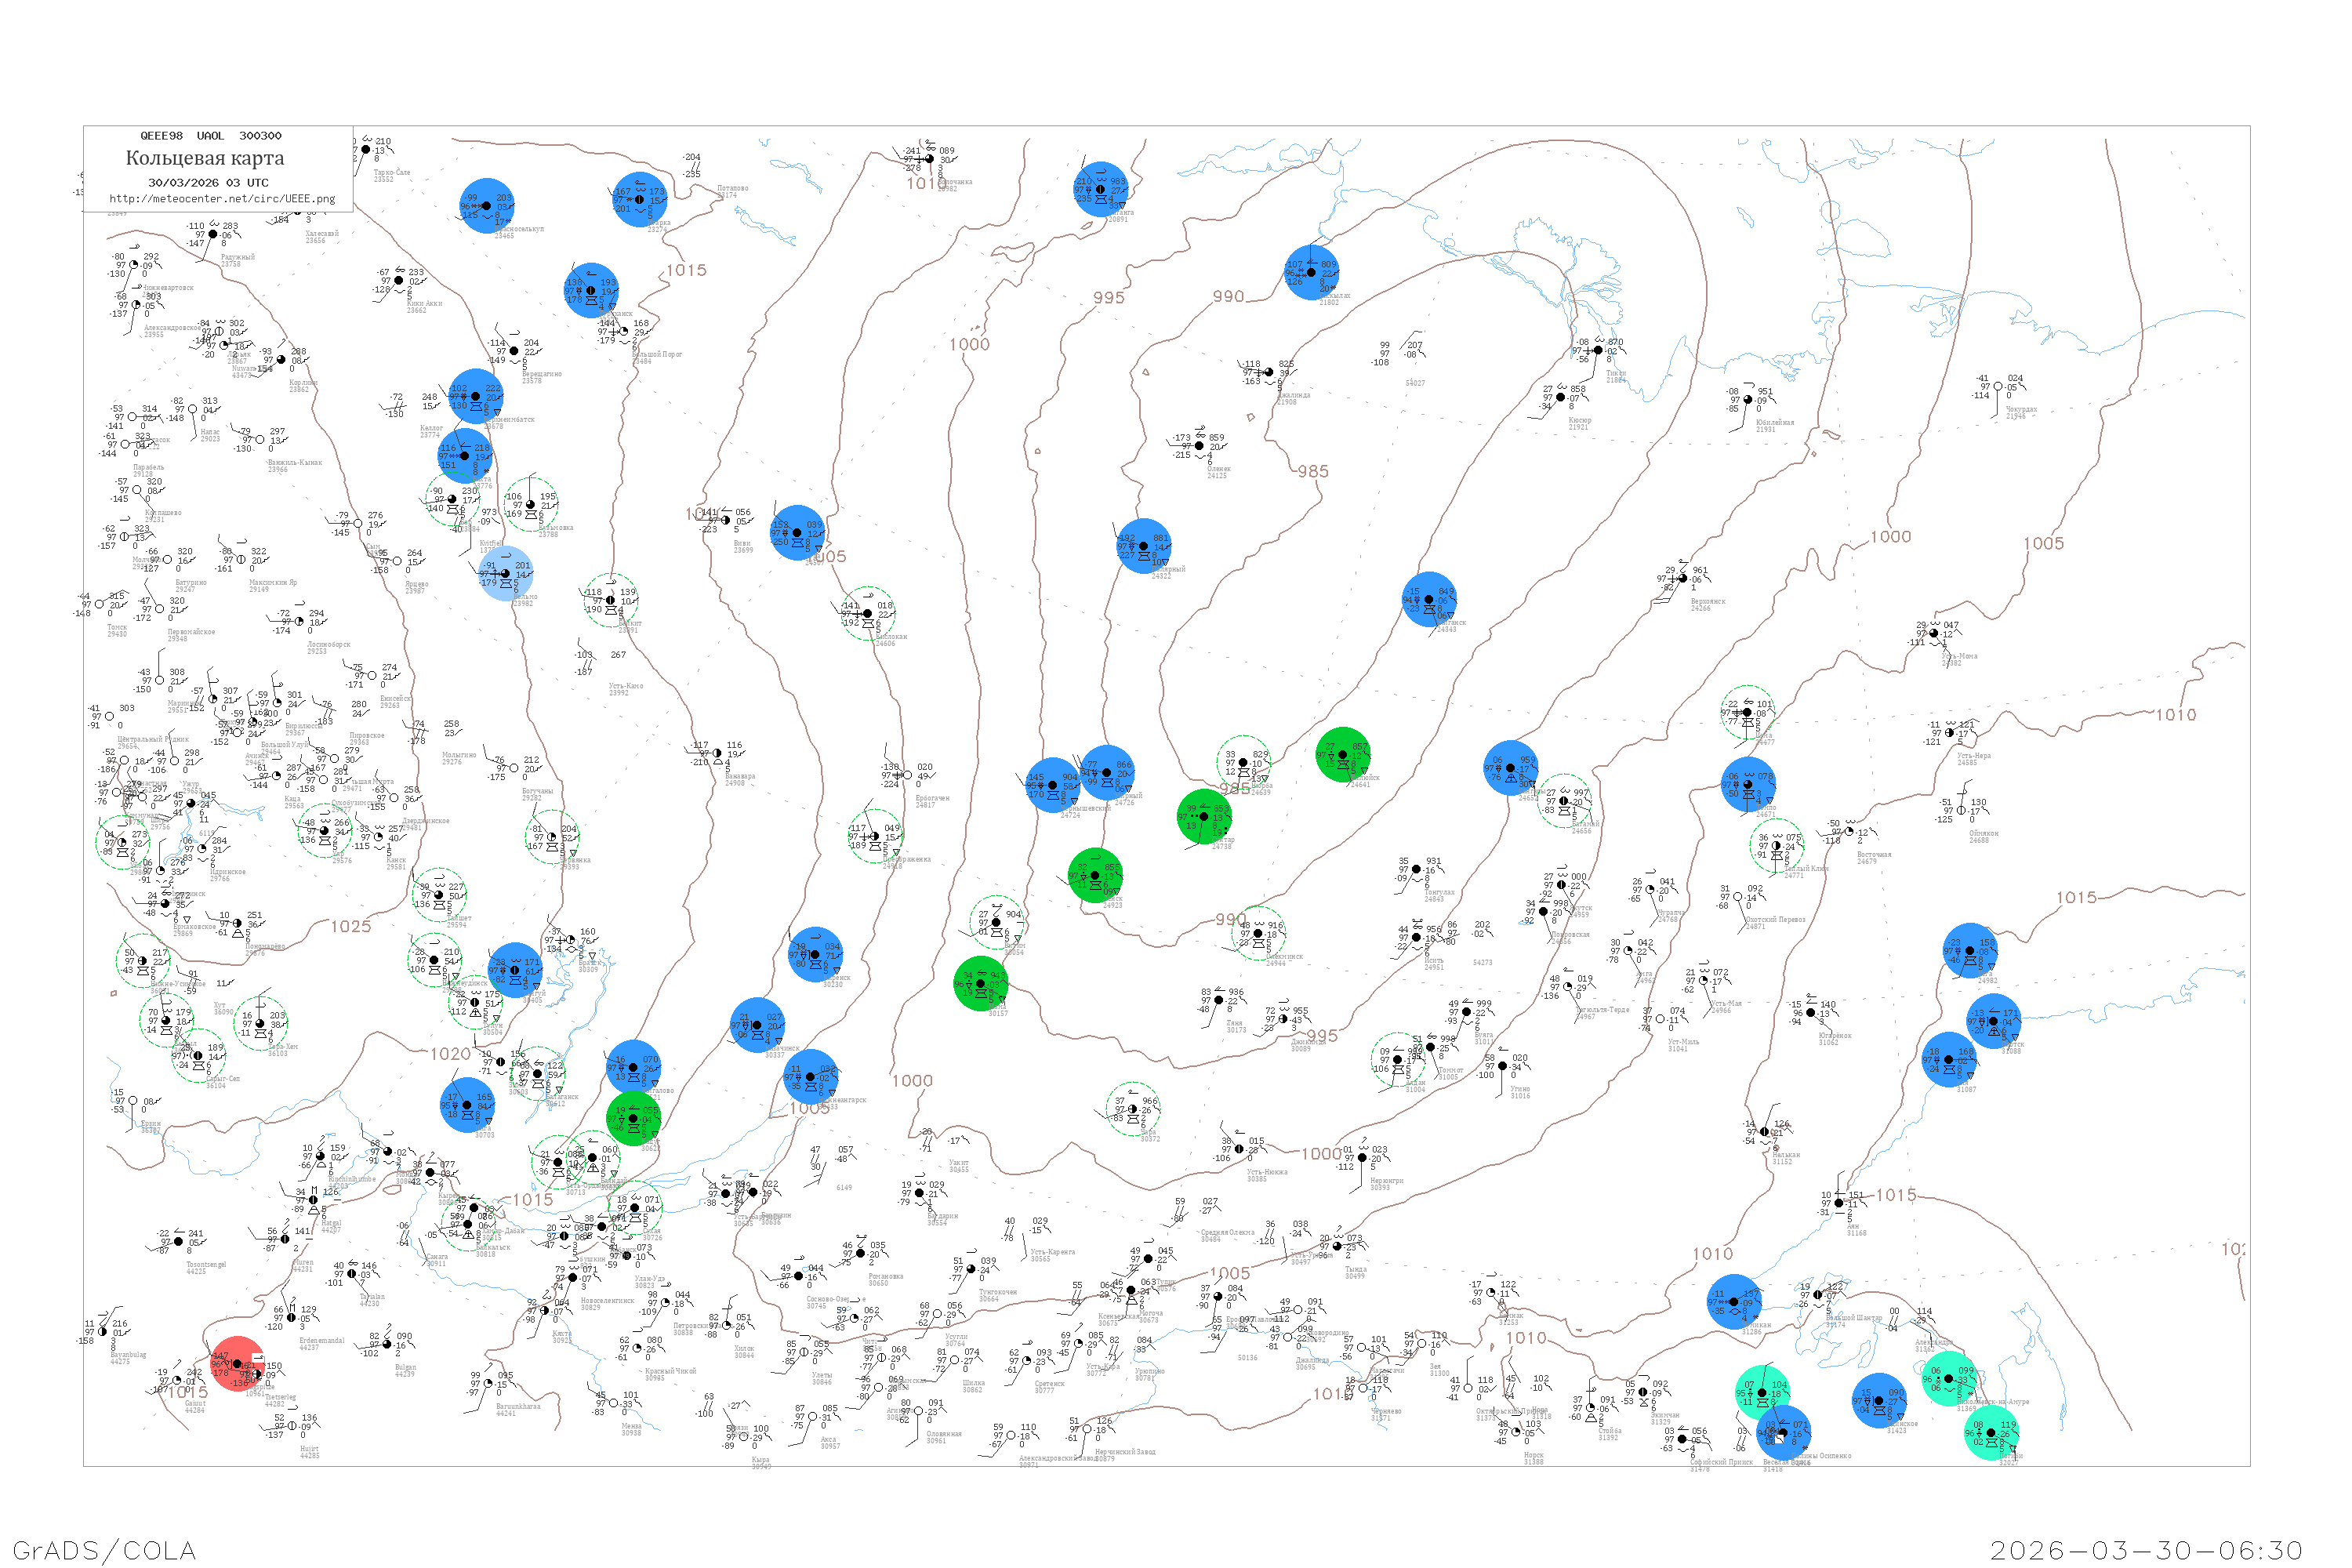Click the GrADS/COLA credit text
Screen dimensions: 2352x1568
click(x=104, y=1550)
